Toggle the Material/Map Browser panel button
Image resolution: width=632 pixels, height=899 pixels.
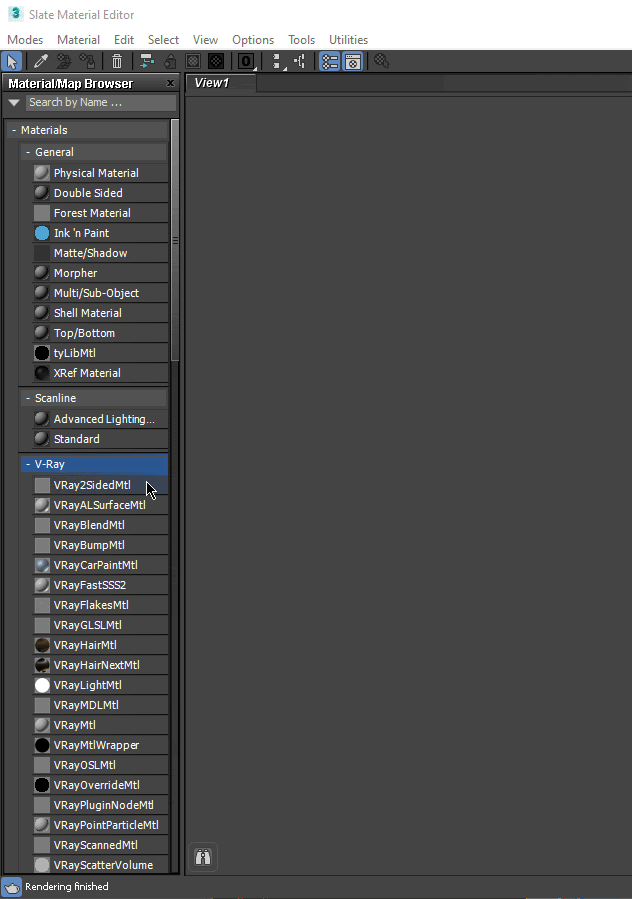point(329,61)
